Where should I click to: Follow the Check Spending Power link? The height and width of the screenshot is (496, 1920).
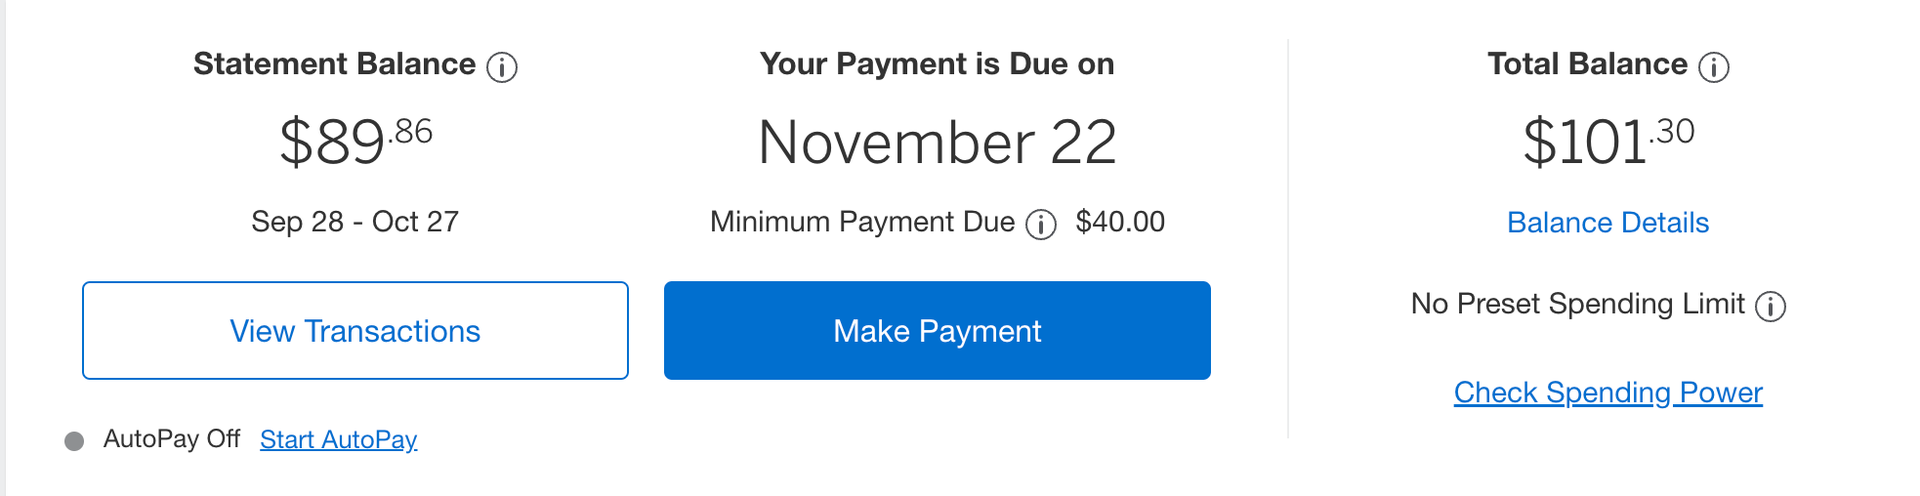[x=1607, y=392]
